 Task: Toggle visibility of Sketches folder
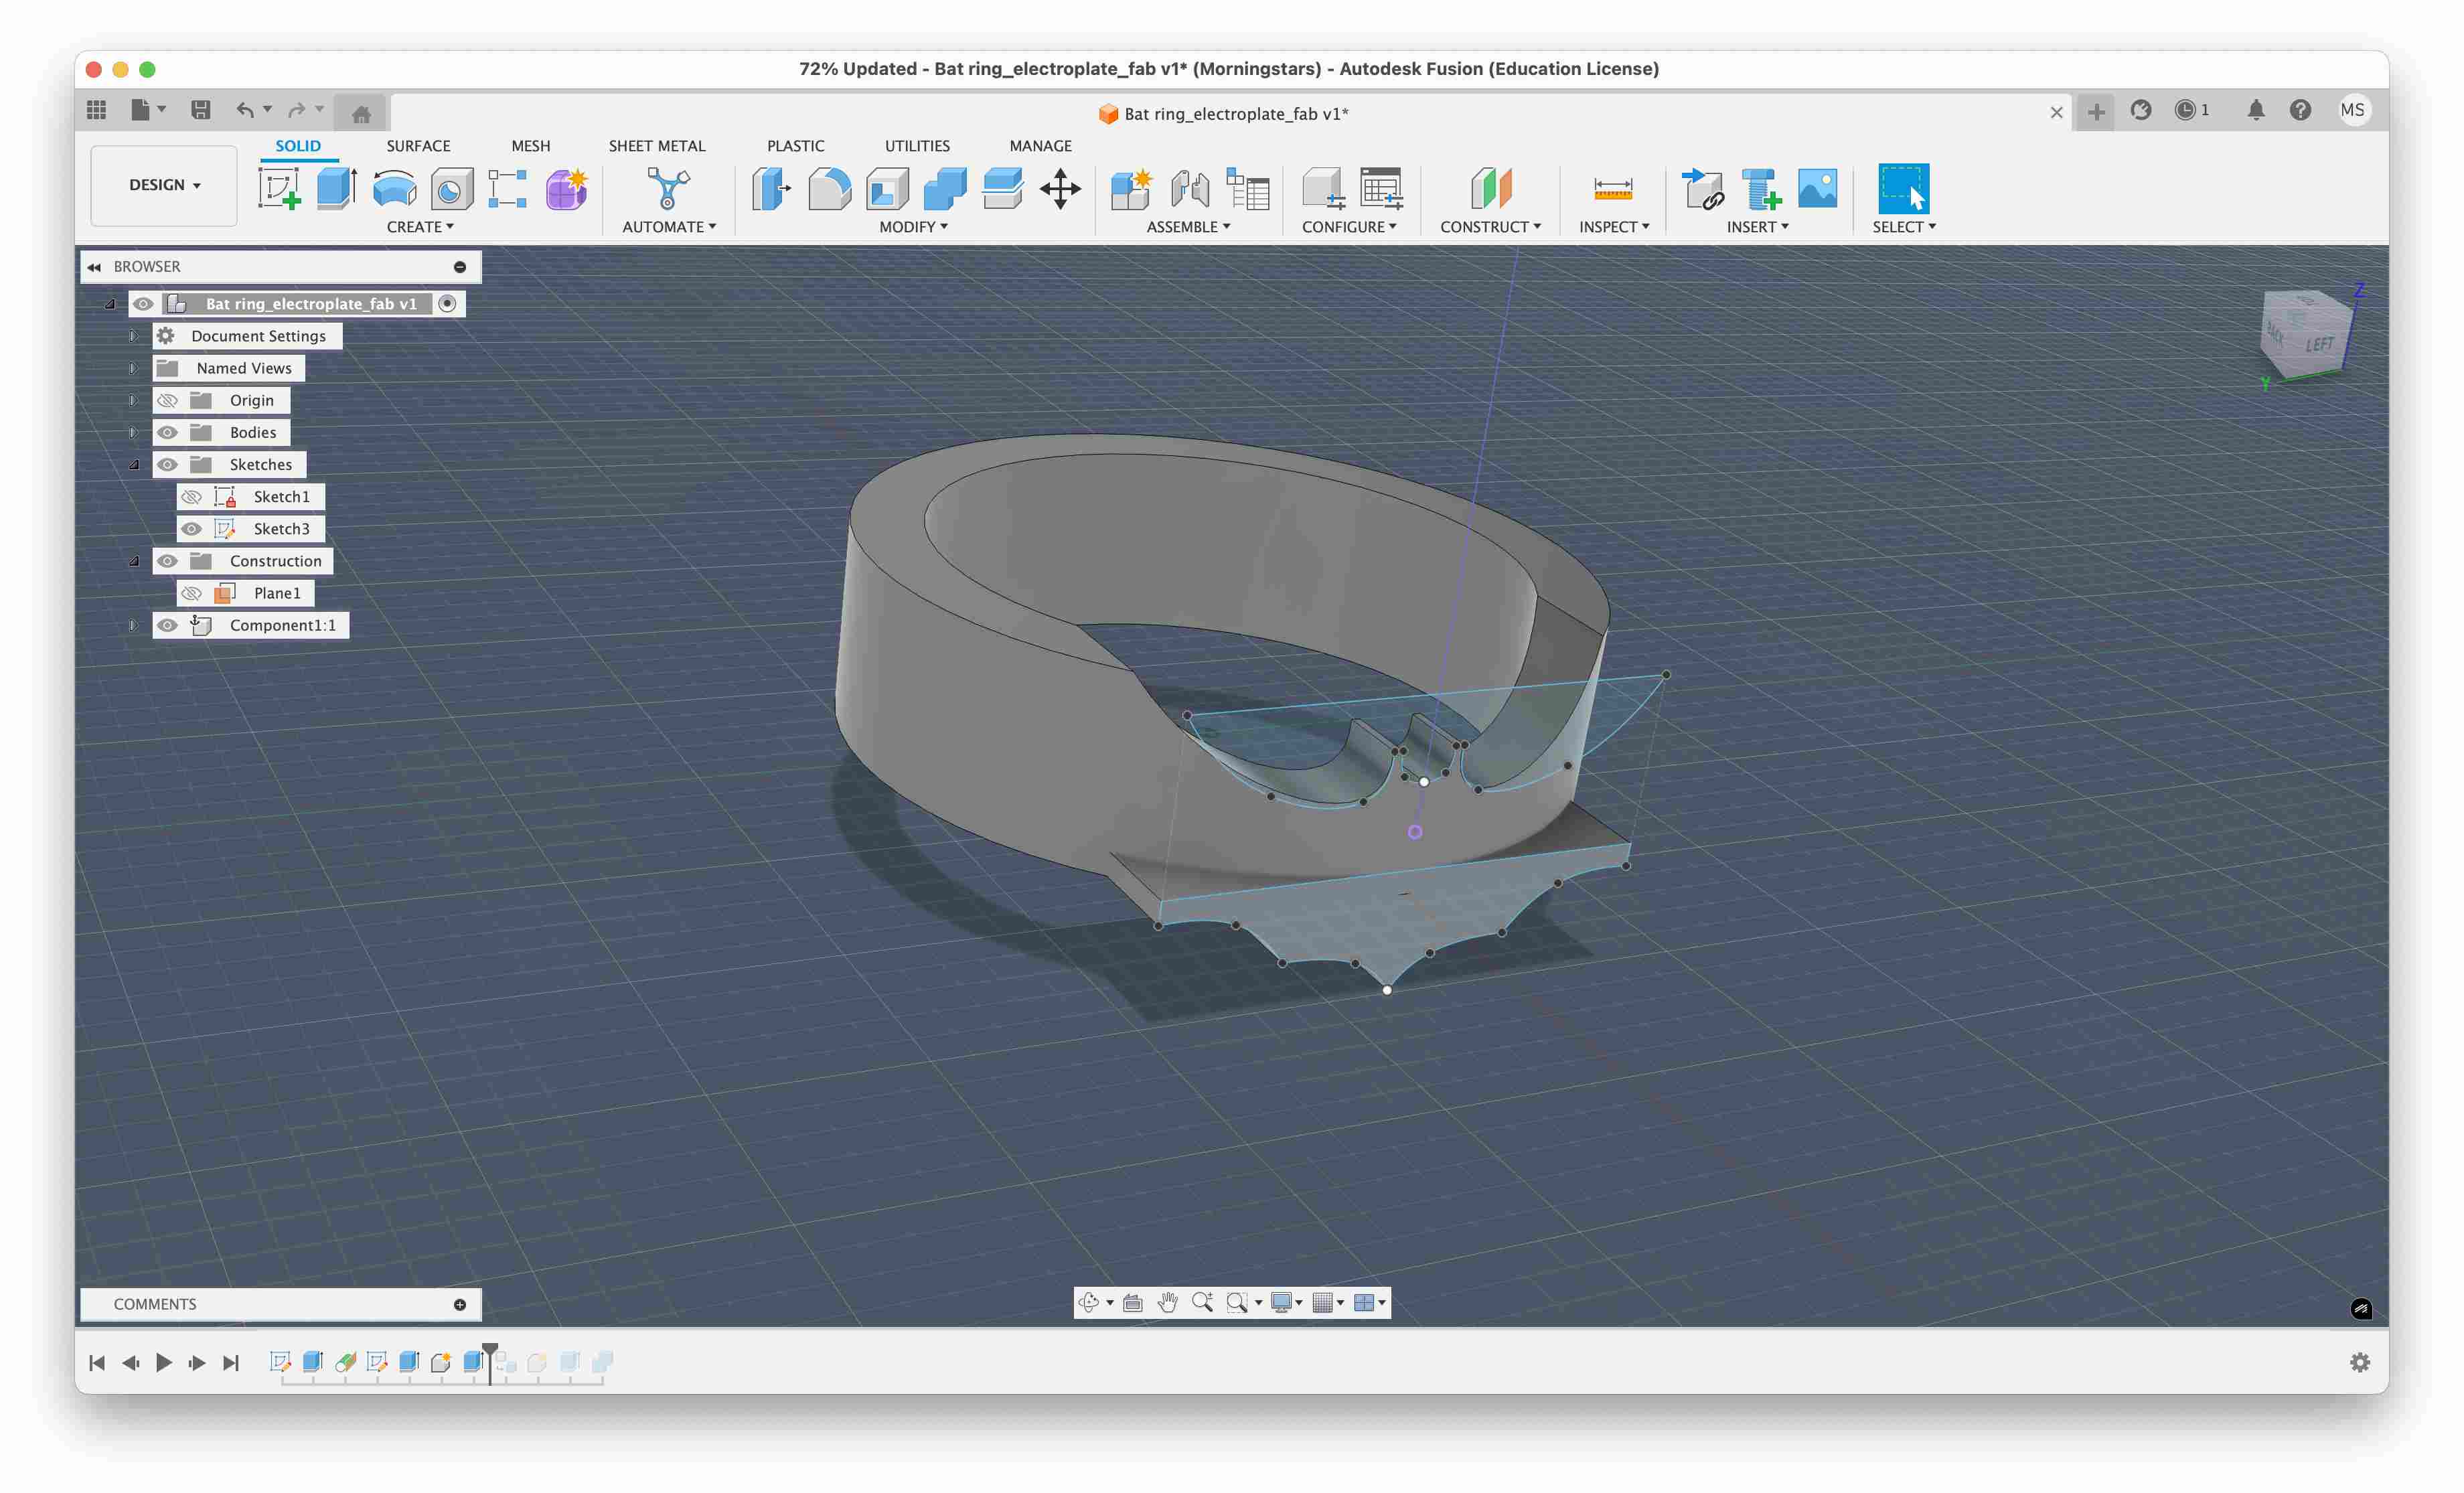pyautogui.click(x=167, y=464)
